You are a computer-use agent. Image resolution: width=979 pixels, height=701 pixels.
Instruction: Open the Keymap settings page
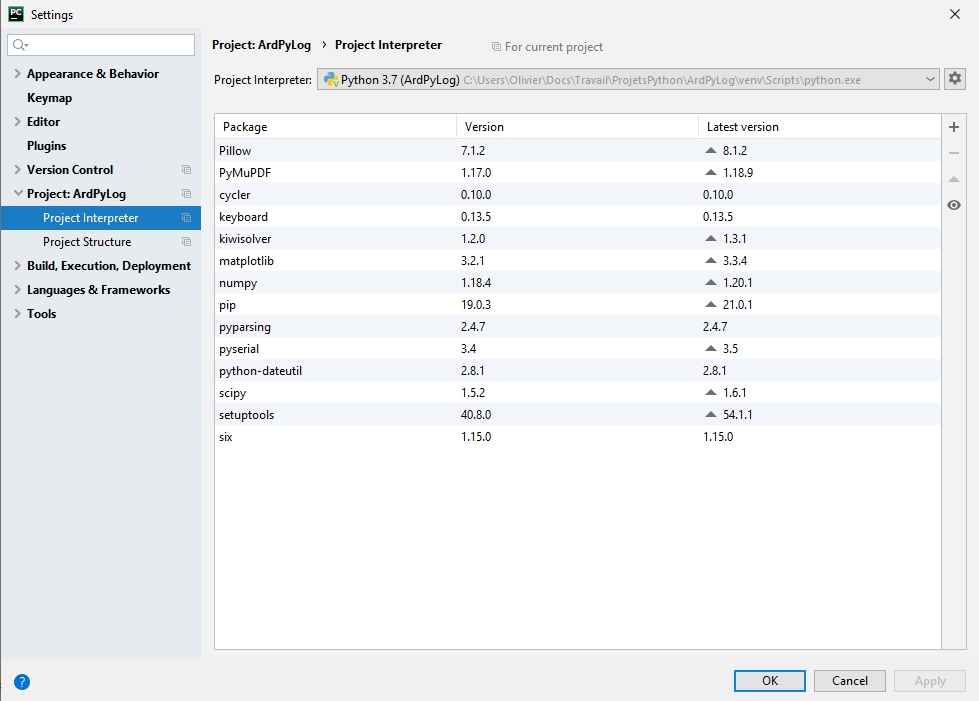[49, 98]
